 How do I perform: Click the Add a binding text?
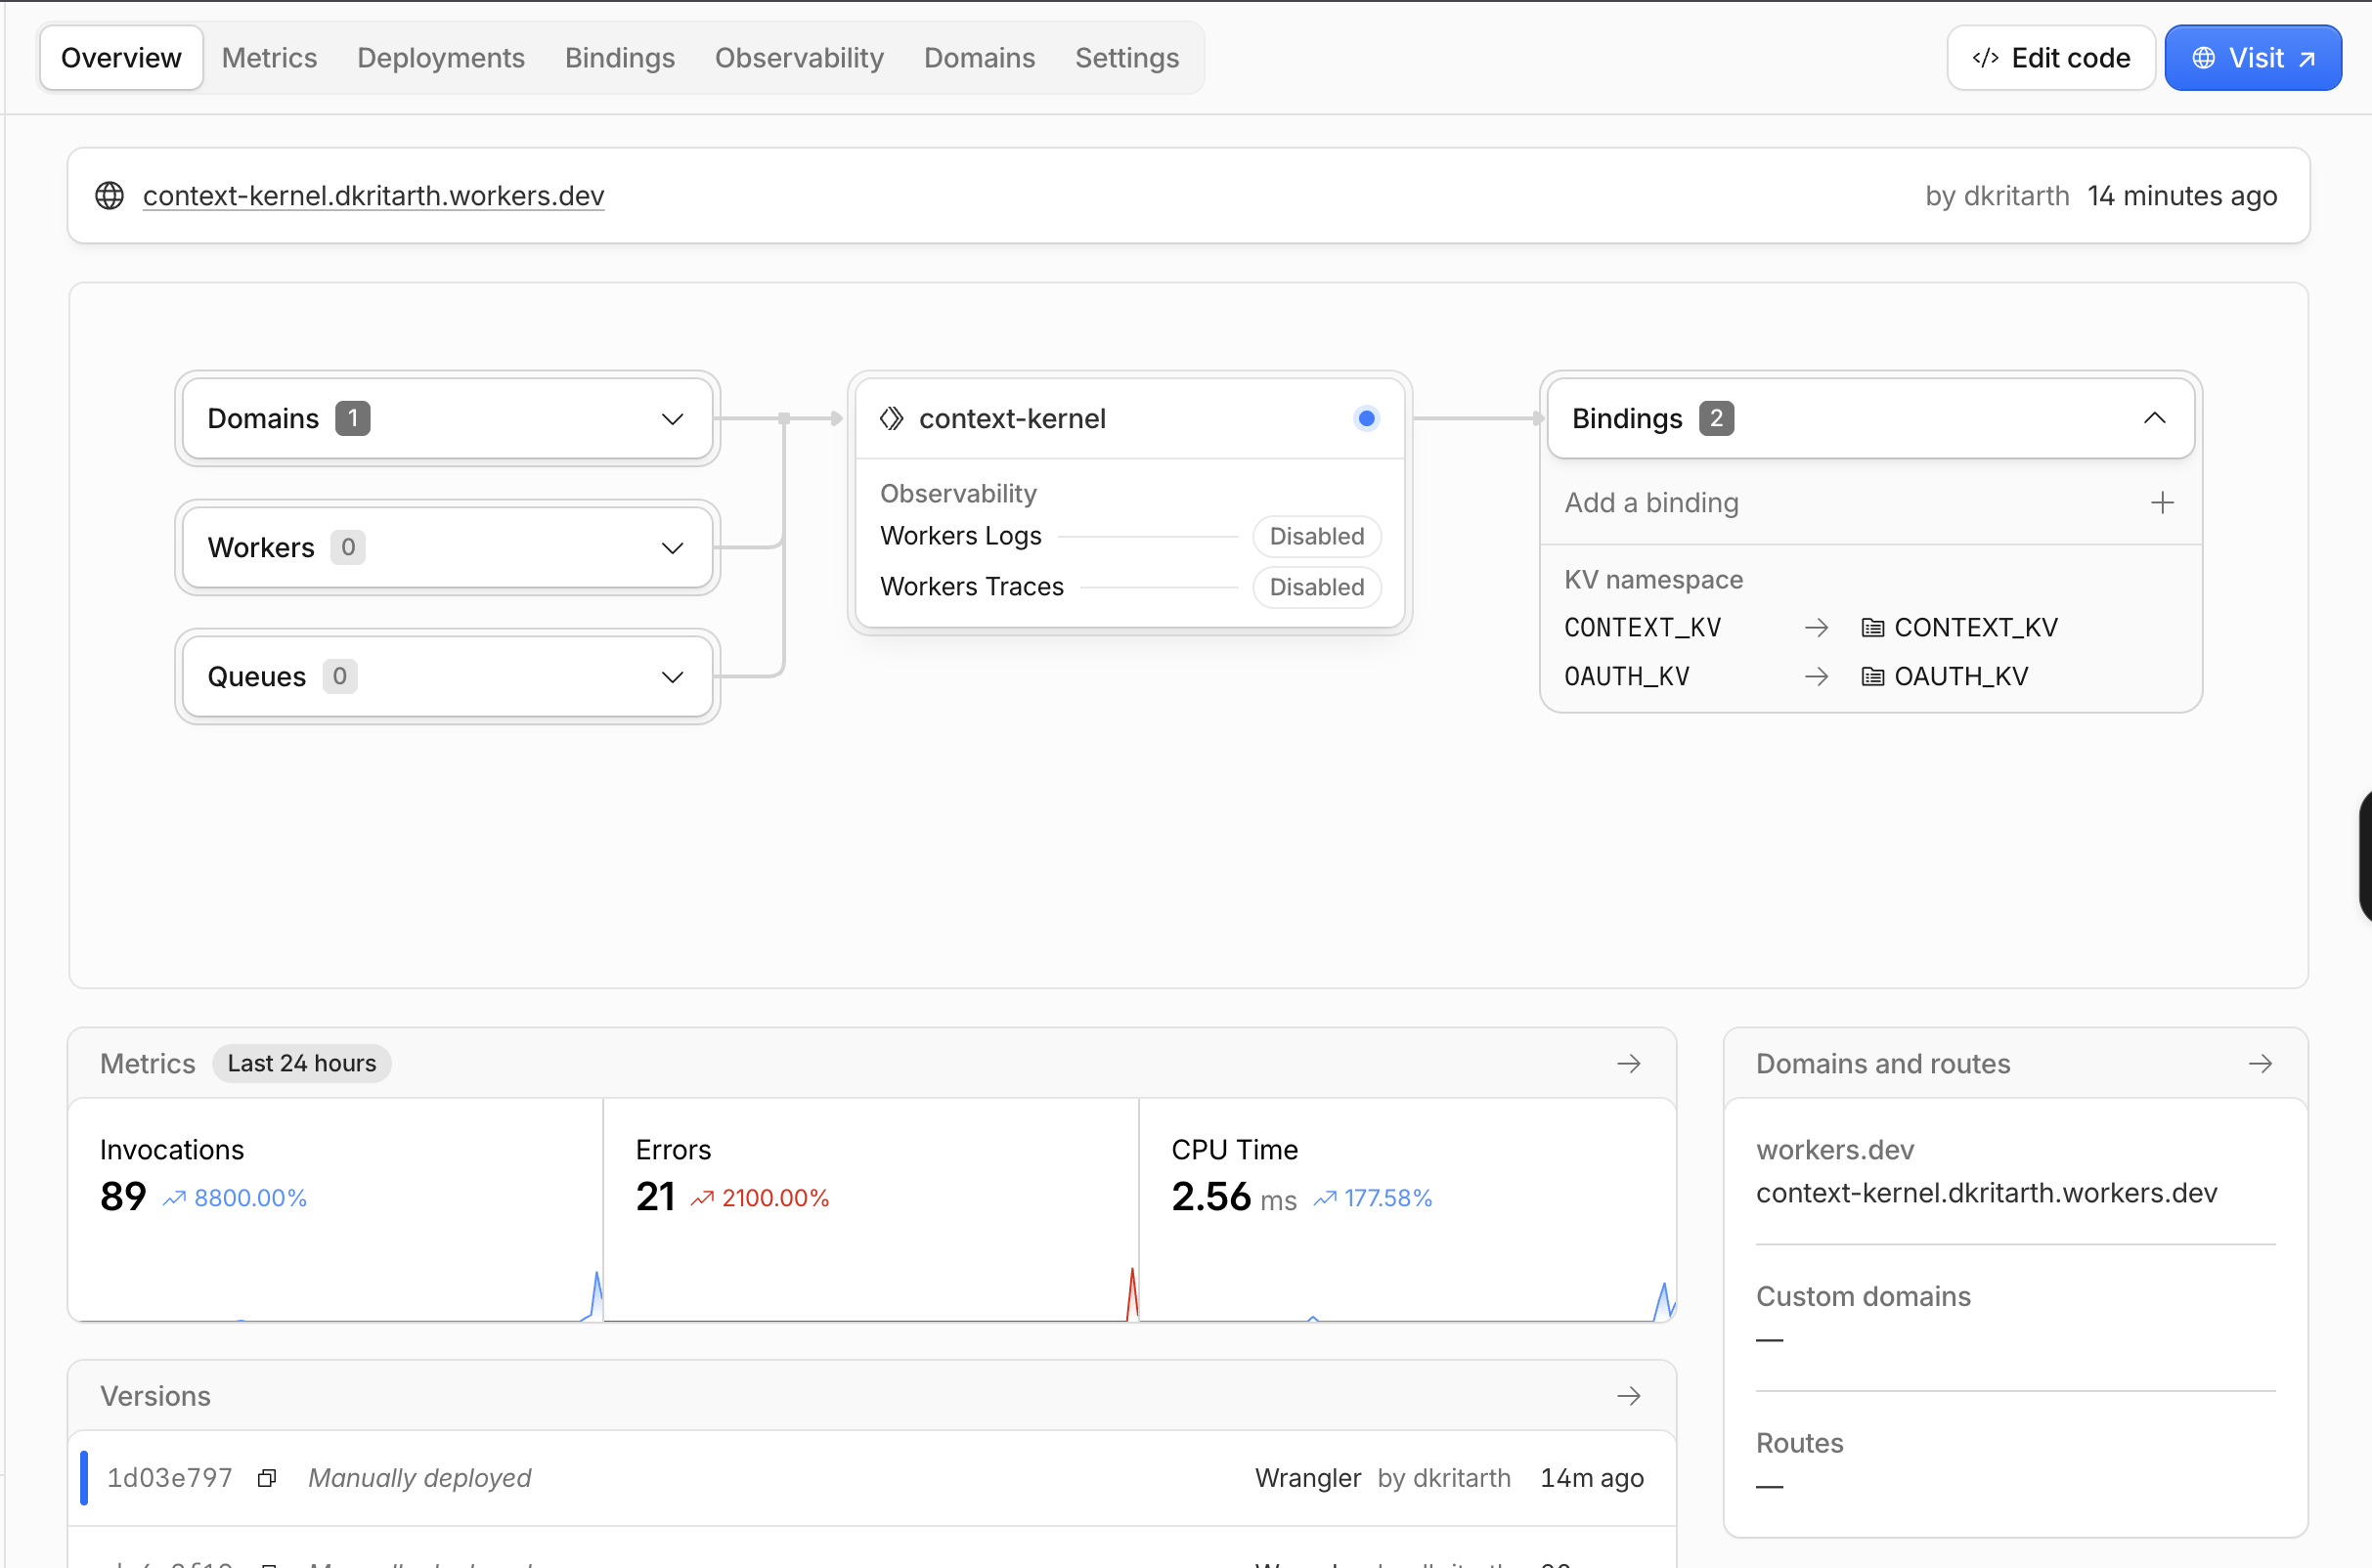pos(1652,503)
